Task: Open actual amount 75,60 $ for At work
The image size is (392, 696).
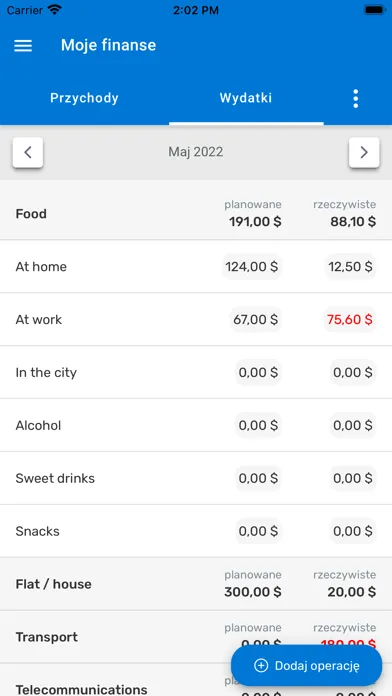Action: (350, 320)
